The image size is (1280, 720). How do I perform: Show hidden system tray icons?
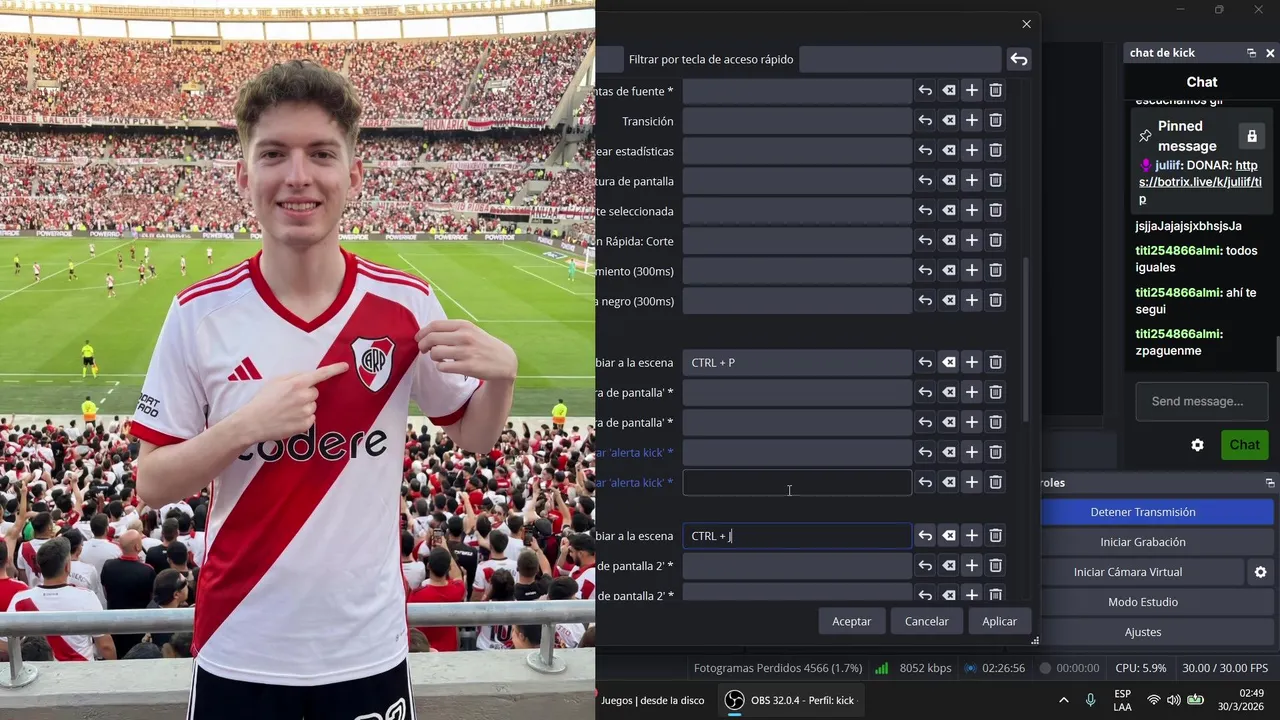[x=1063, y=700]
